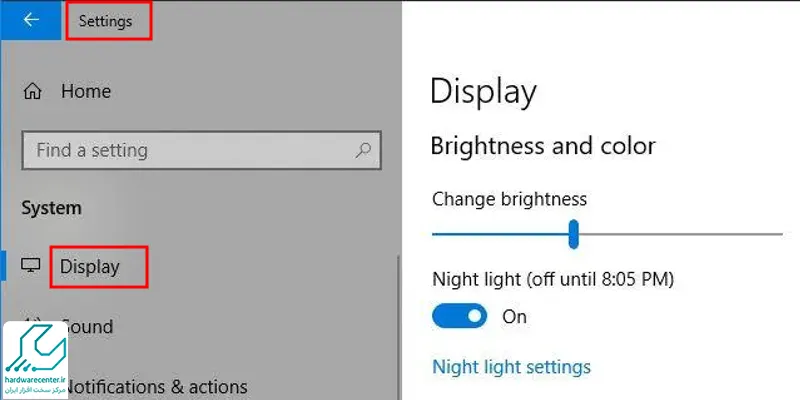Image resolution: width=800 pixels, height=400 pixels.
Task: Click the Night light off until 8:05 PM label
Action: pyautogui.click(x=553, y=279)
